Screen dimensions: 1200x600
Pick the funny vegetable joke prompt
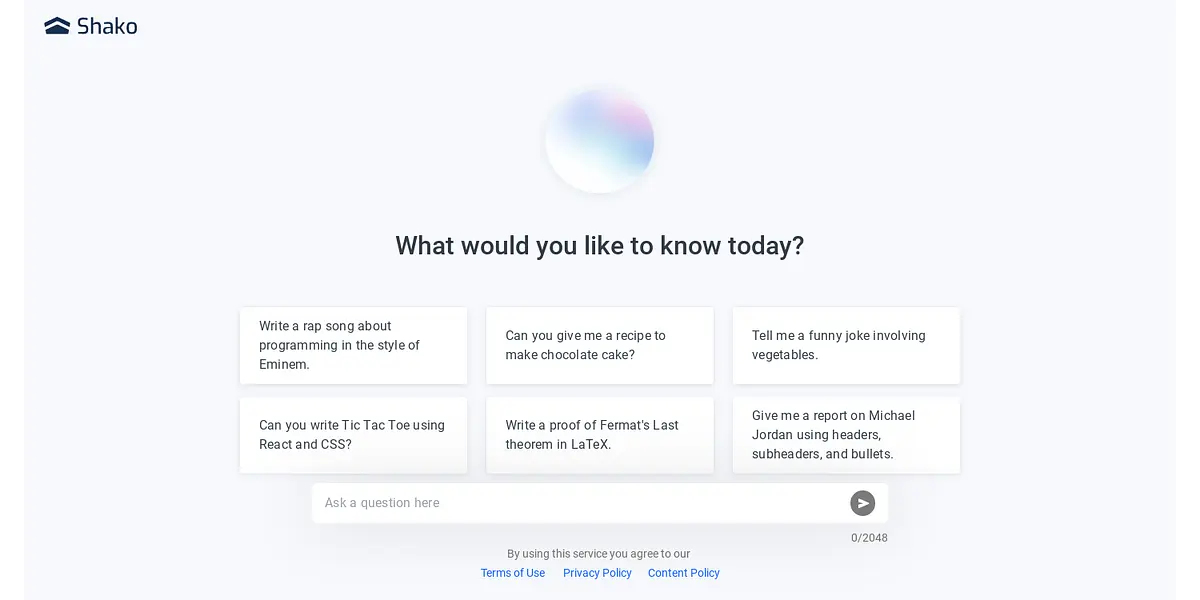[x=846, y=345]
